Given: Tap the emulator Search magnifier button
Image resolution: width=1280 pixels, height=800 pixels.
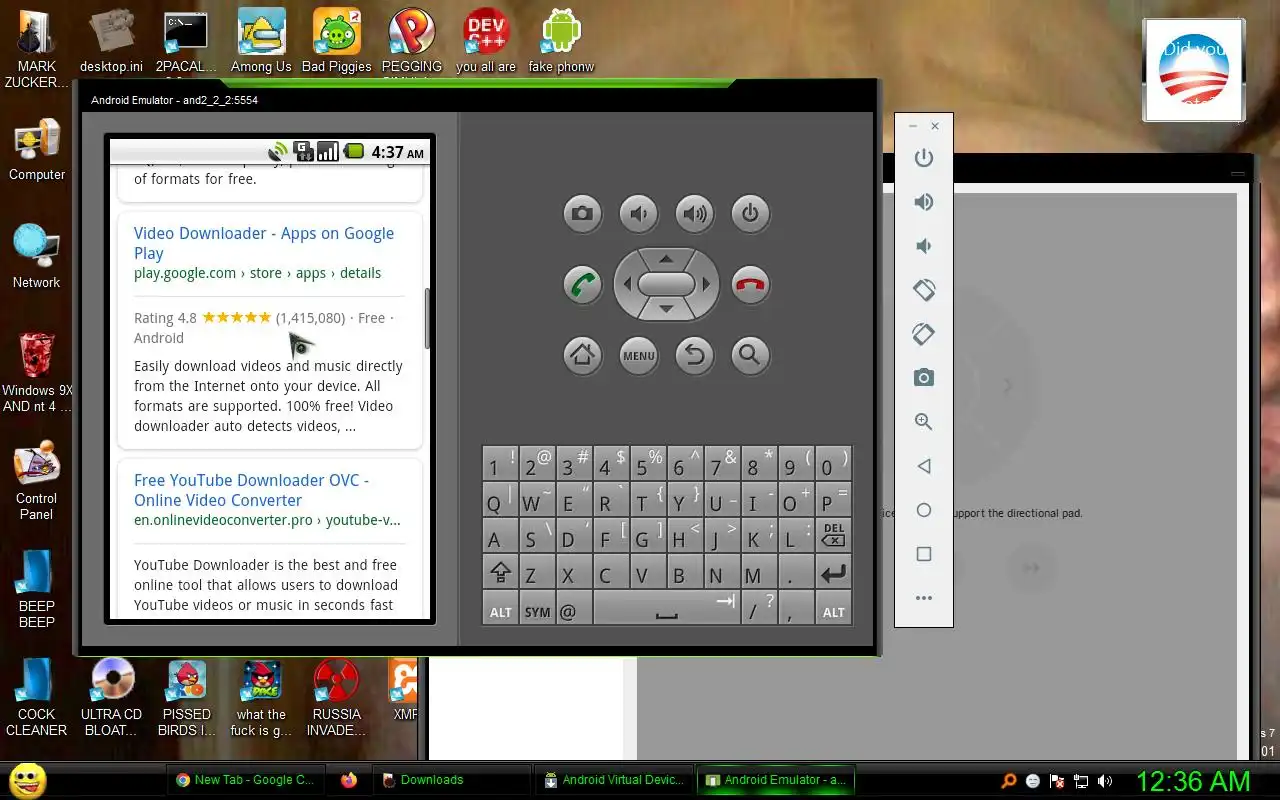Looking at the screenshot, I should (750, 354).
